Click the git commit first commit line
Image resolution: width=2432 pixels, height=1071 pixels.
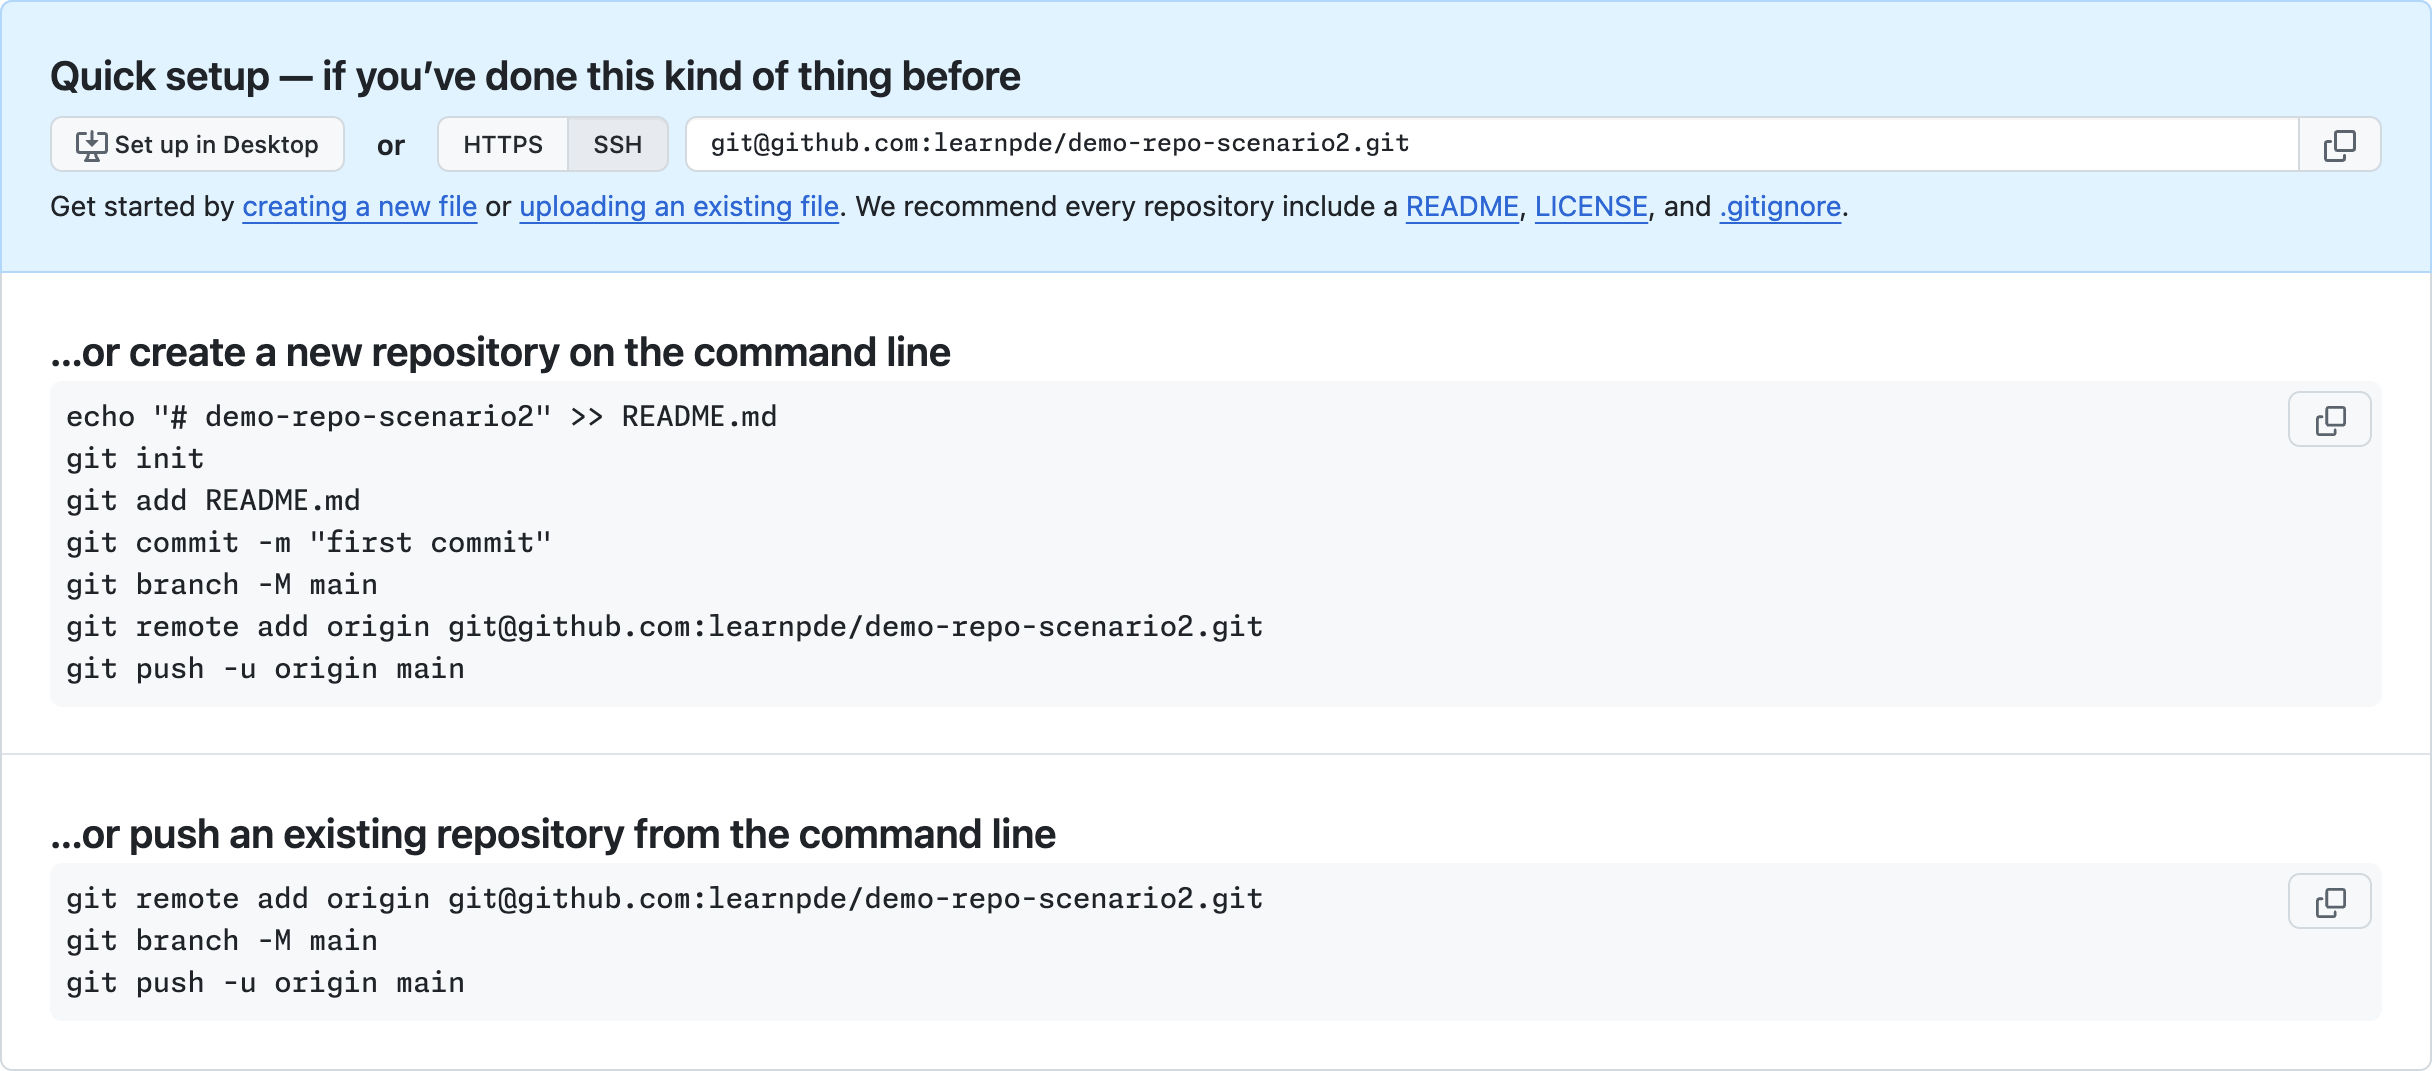click(x=309, y=542)
